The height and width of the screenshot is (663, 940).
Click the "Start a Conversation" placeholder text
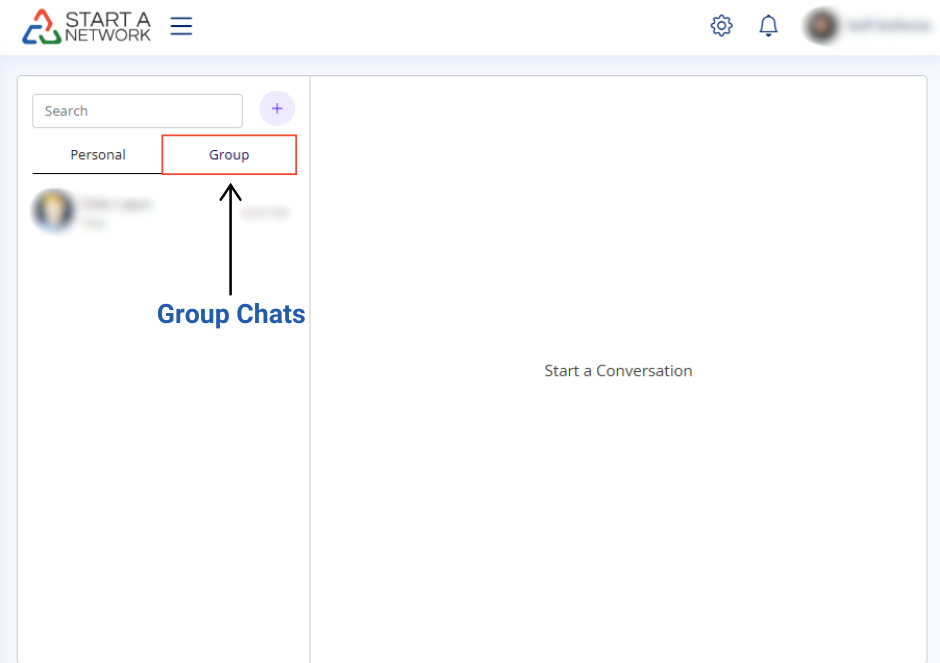[x=618, y=371]
